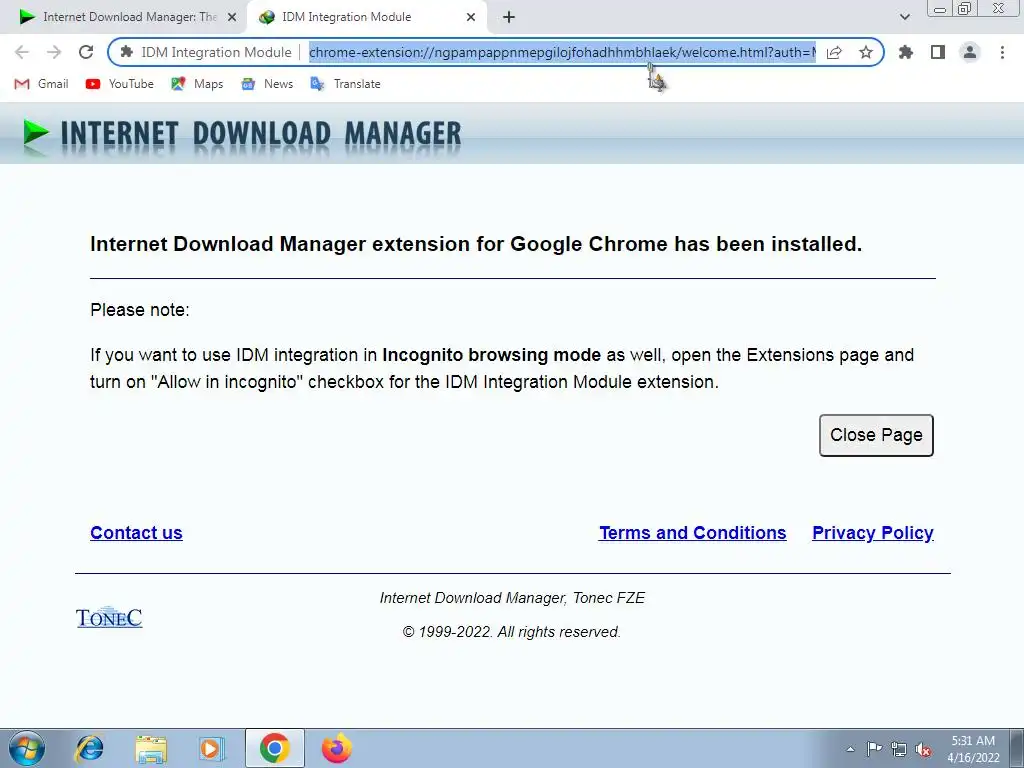Click the muted volume tray icon
This screenshot has height=768, width=1024.
923,749
